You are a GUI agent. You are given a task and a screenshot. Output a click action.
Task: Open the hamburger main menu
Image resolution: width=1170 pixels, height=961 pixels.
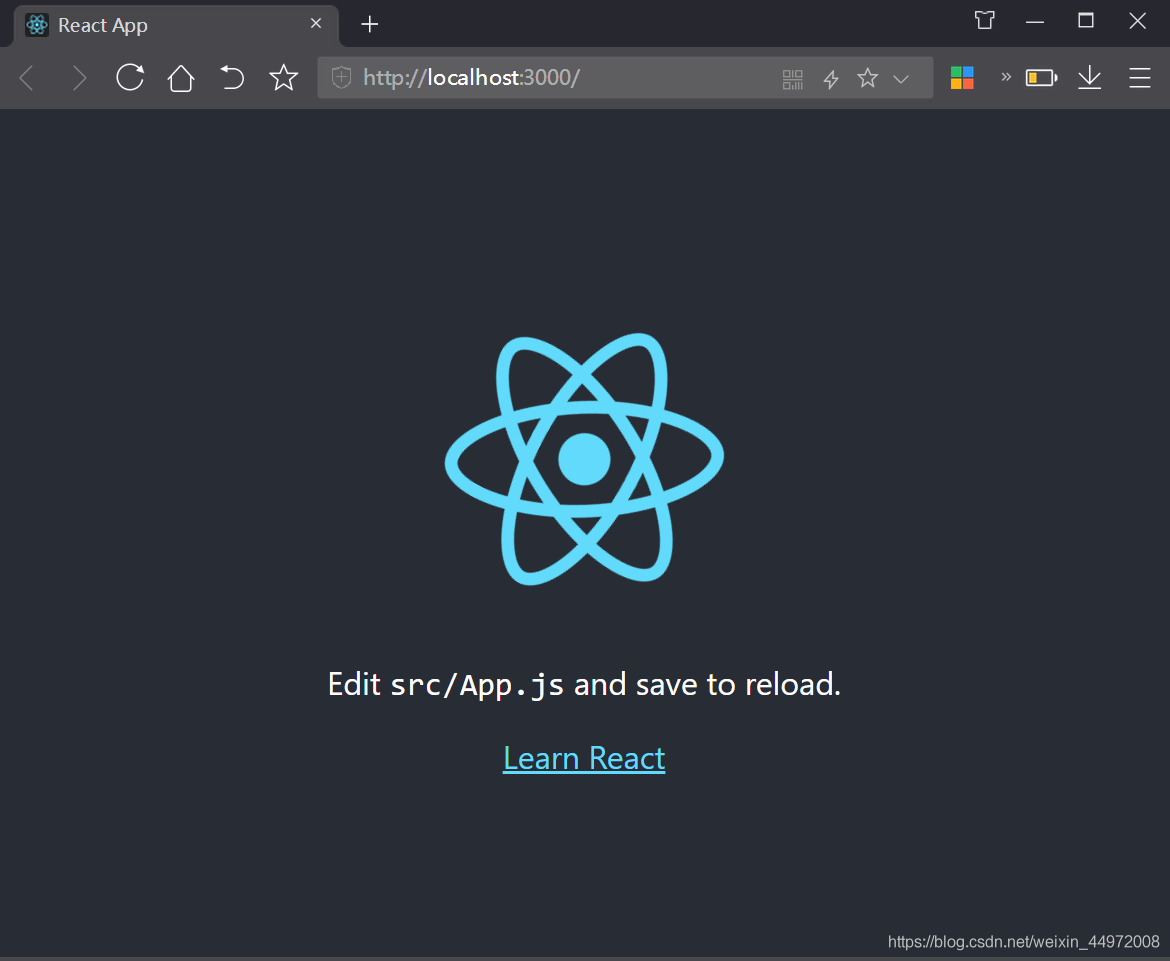coord(1139,78)
